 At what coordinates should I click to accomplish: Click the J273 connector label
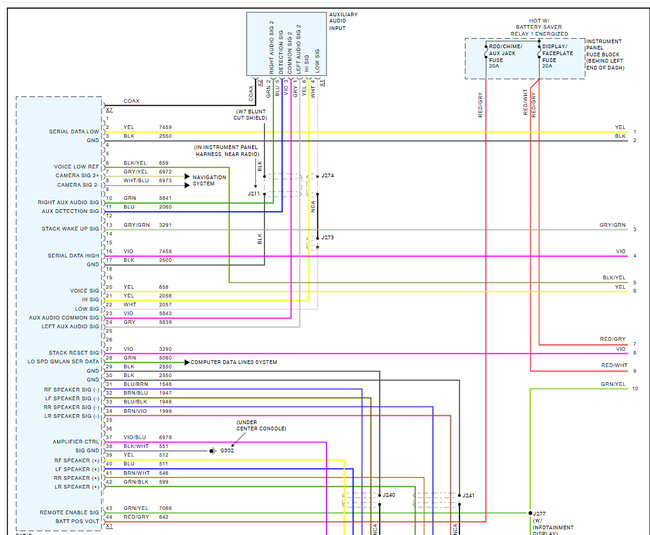pyautogui.click(x=327, y=237)
